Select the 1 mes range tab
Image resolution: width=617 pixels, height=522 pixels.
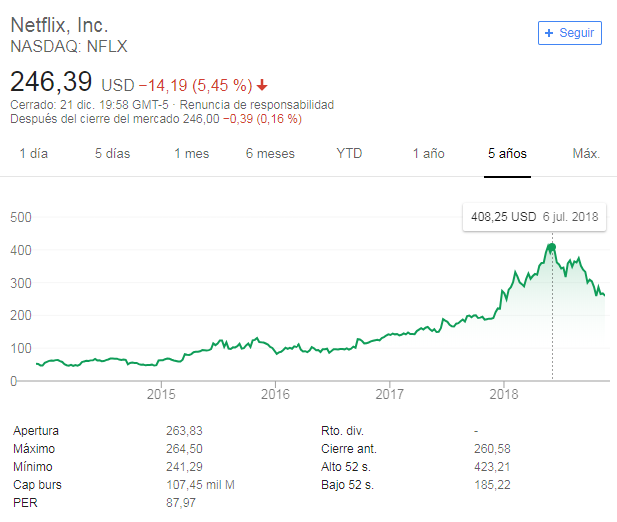coord(191,154)
